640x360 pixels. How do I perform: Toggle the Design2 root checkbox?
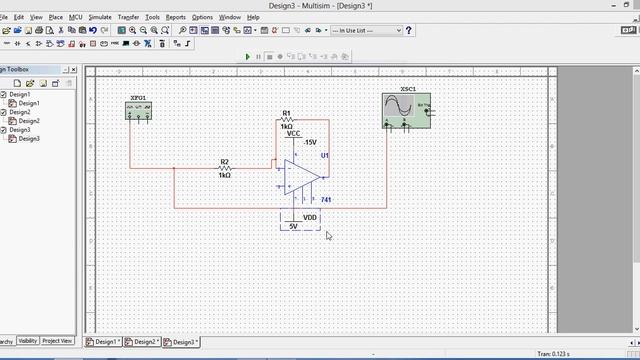[x=3, y=112]
